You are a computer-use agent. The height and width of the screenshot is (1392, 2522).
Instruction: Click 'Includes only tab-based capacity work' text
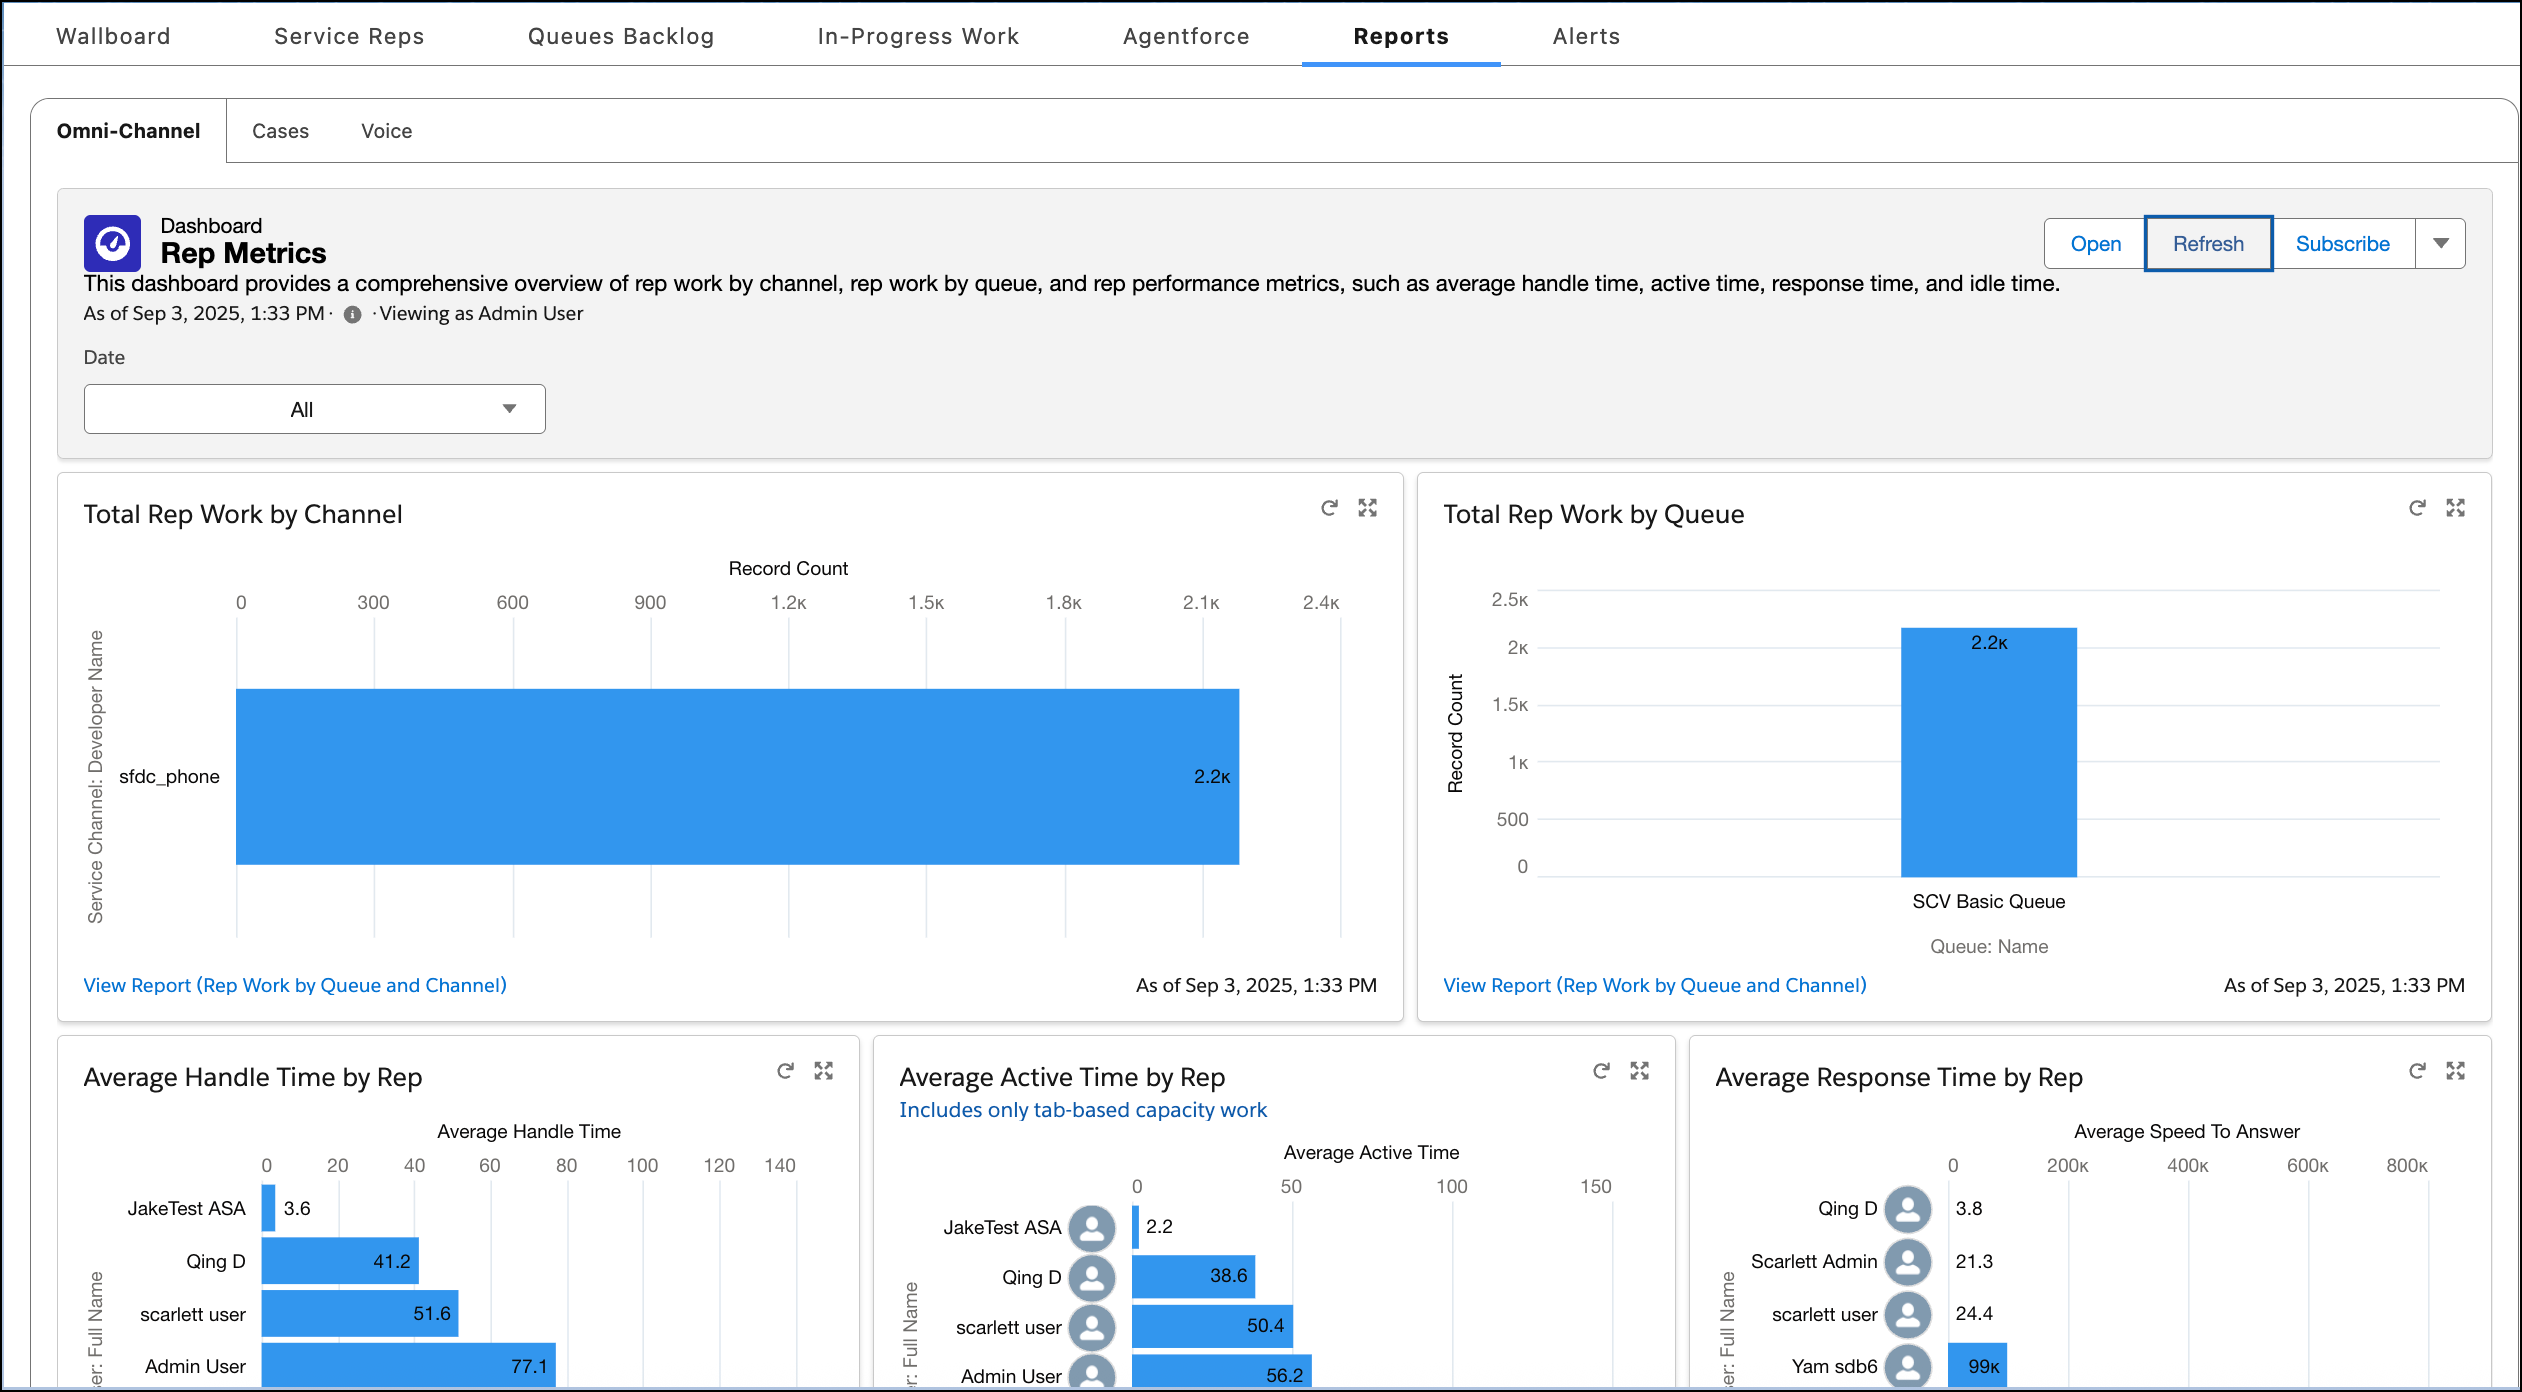point(1082,1110)
